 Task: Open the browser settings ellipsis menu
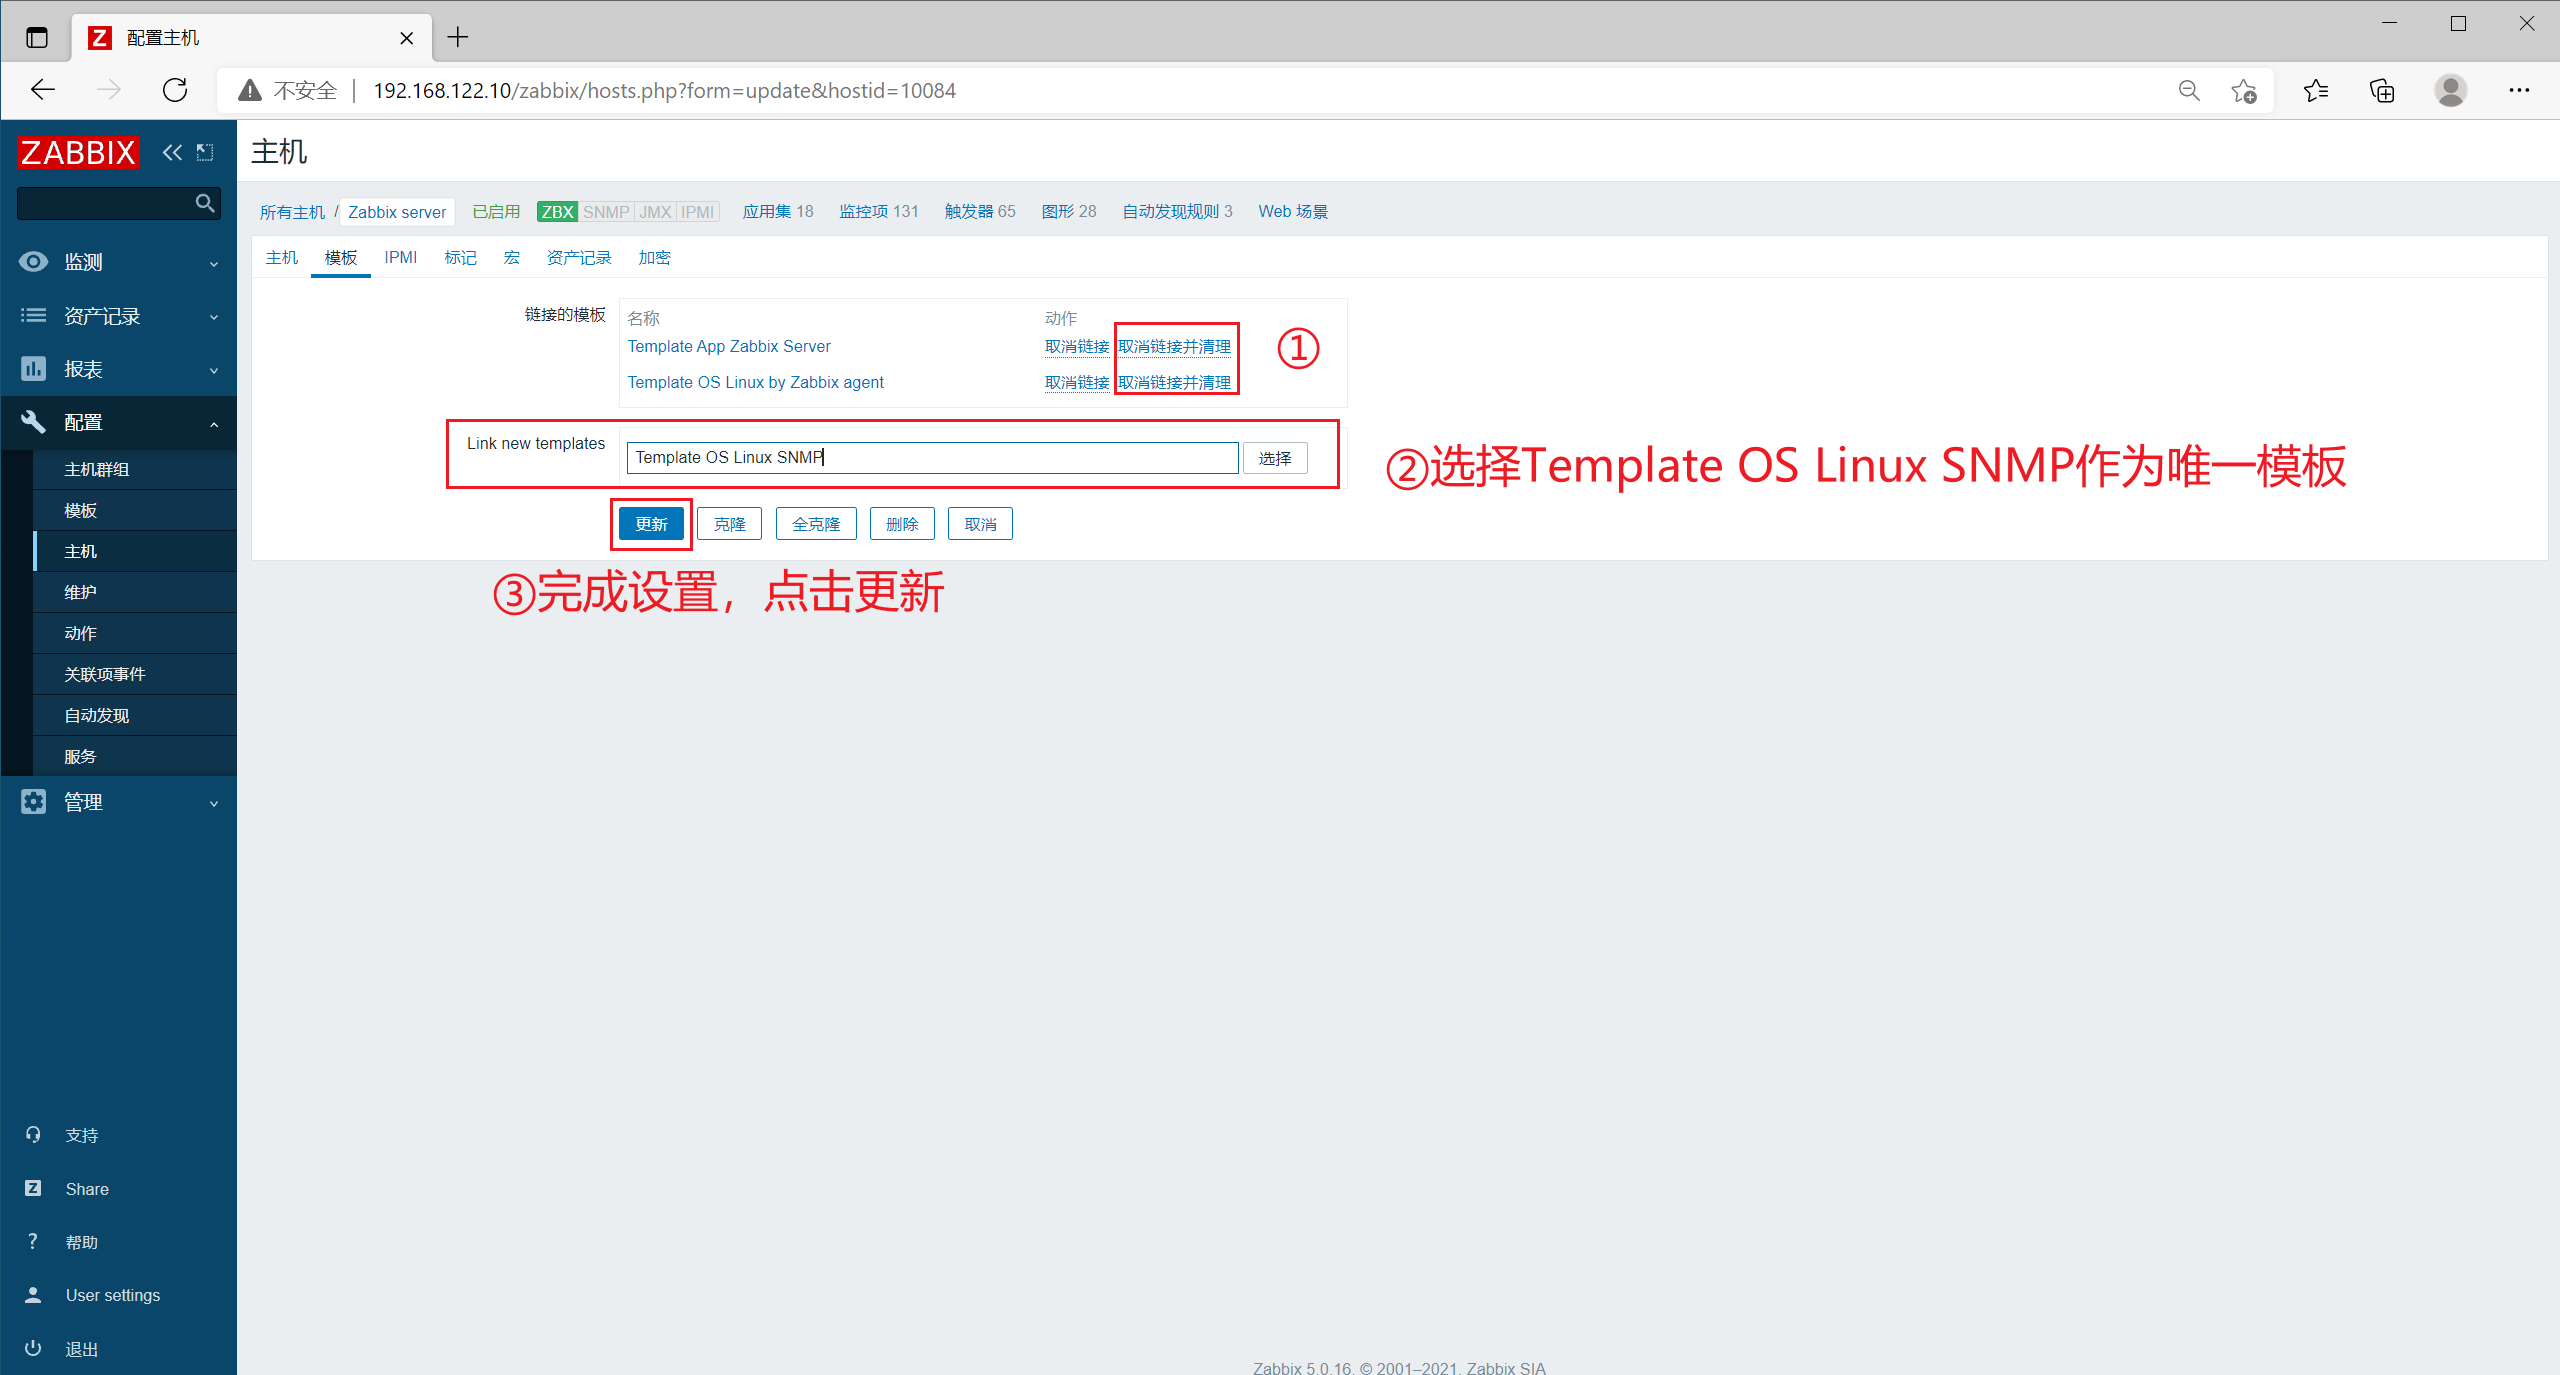pyautogui.click(x=2519, y=91)
